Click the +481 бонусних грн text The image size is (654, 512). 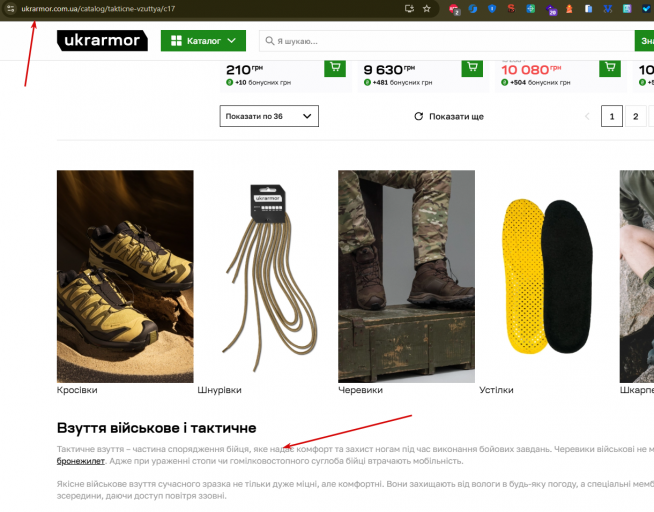pyautogui.click(x=402, y=83)
